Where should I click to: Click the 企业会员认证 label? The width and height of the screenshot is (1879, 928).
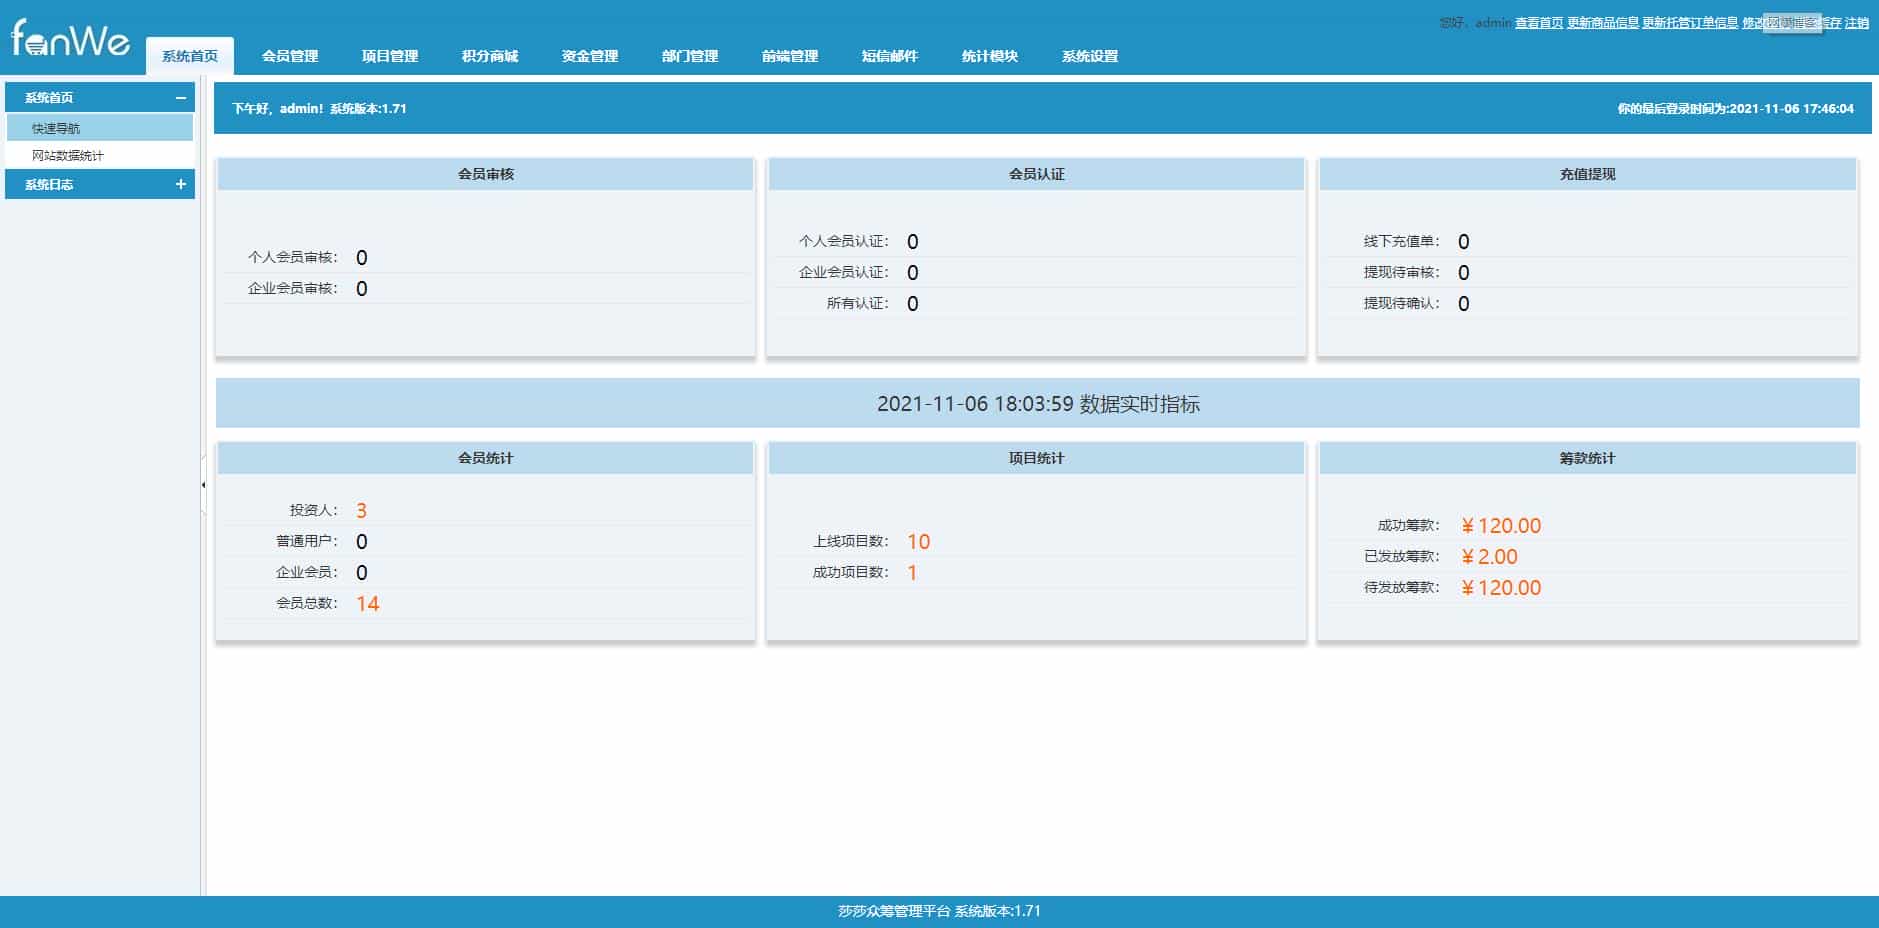point(844,273)
